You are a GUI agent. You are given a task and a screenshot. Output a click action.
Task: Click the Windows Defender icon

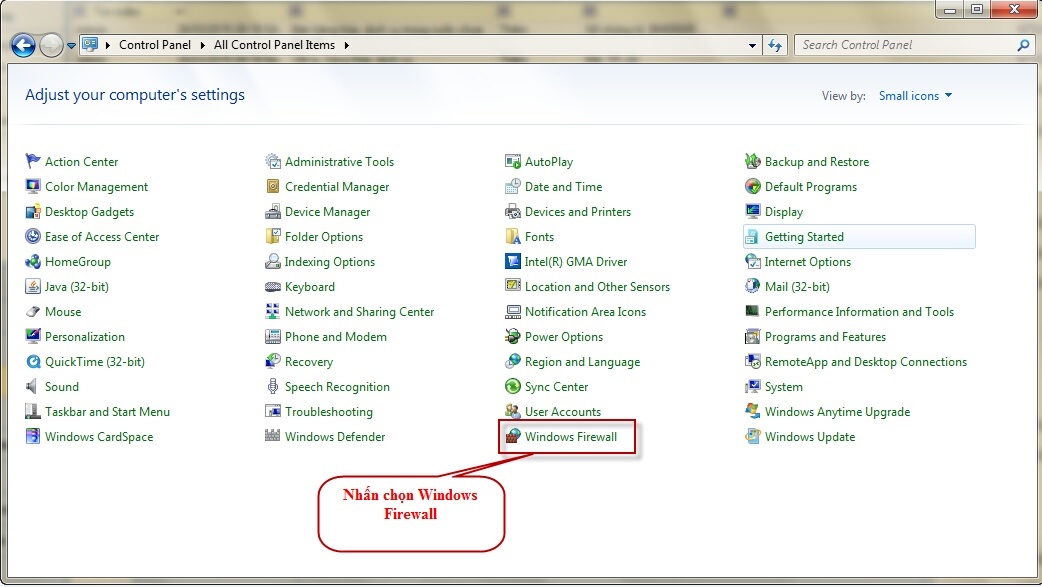(272, 436)
